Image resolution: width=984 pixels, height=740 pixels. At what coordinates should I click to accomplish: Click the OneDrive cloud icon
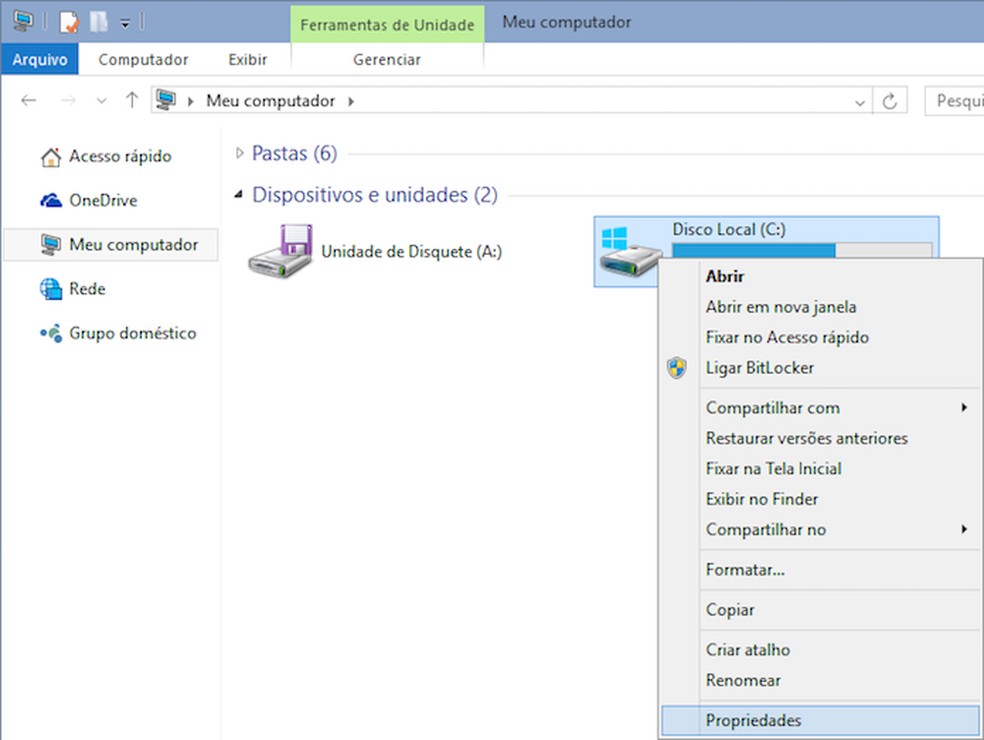51,200
